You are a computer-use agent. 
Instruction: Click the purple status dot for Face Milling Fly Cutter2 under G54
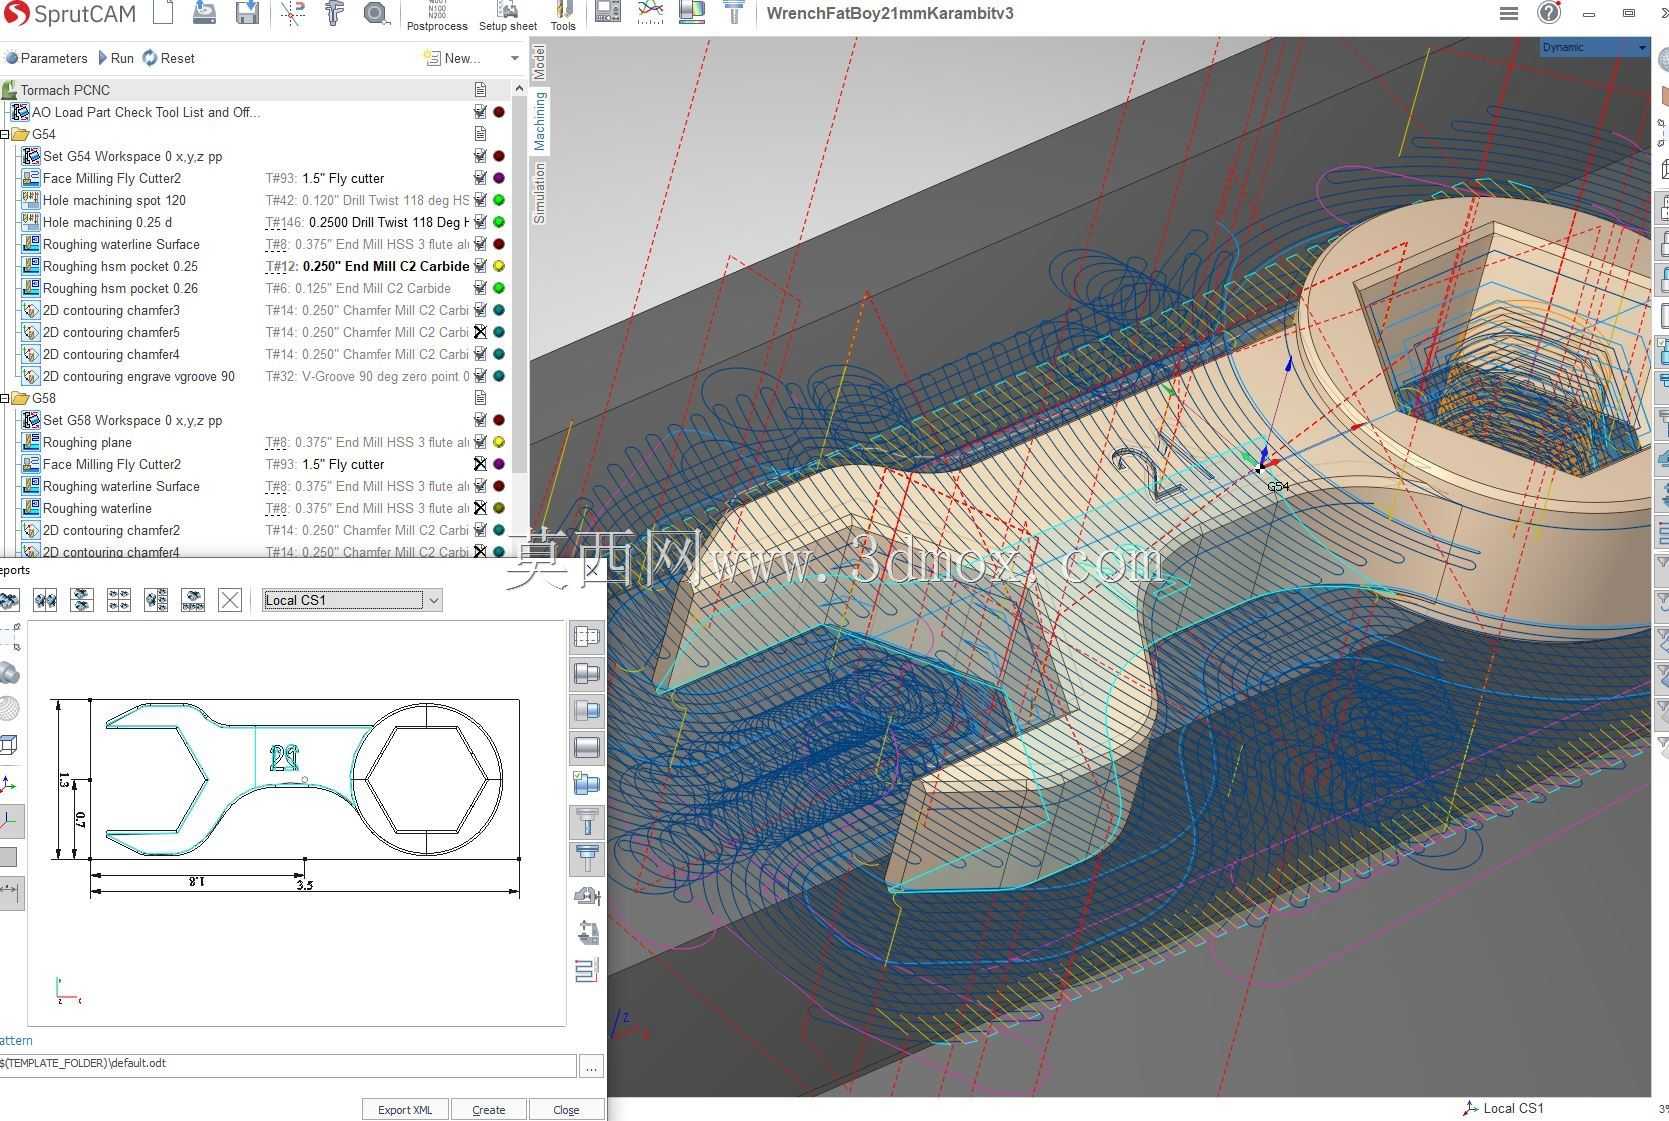499,178
